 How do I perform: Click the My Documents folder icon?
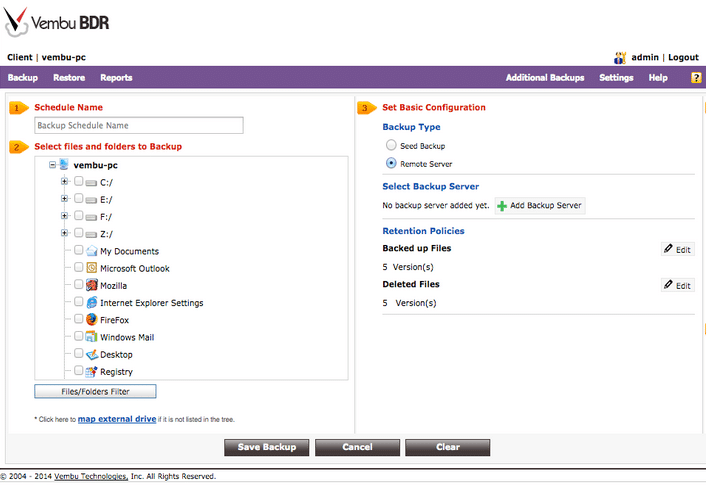point(92,251)
